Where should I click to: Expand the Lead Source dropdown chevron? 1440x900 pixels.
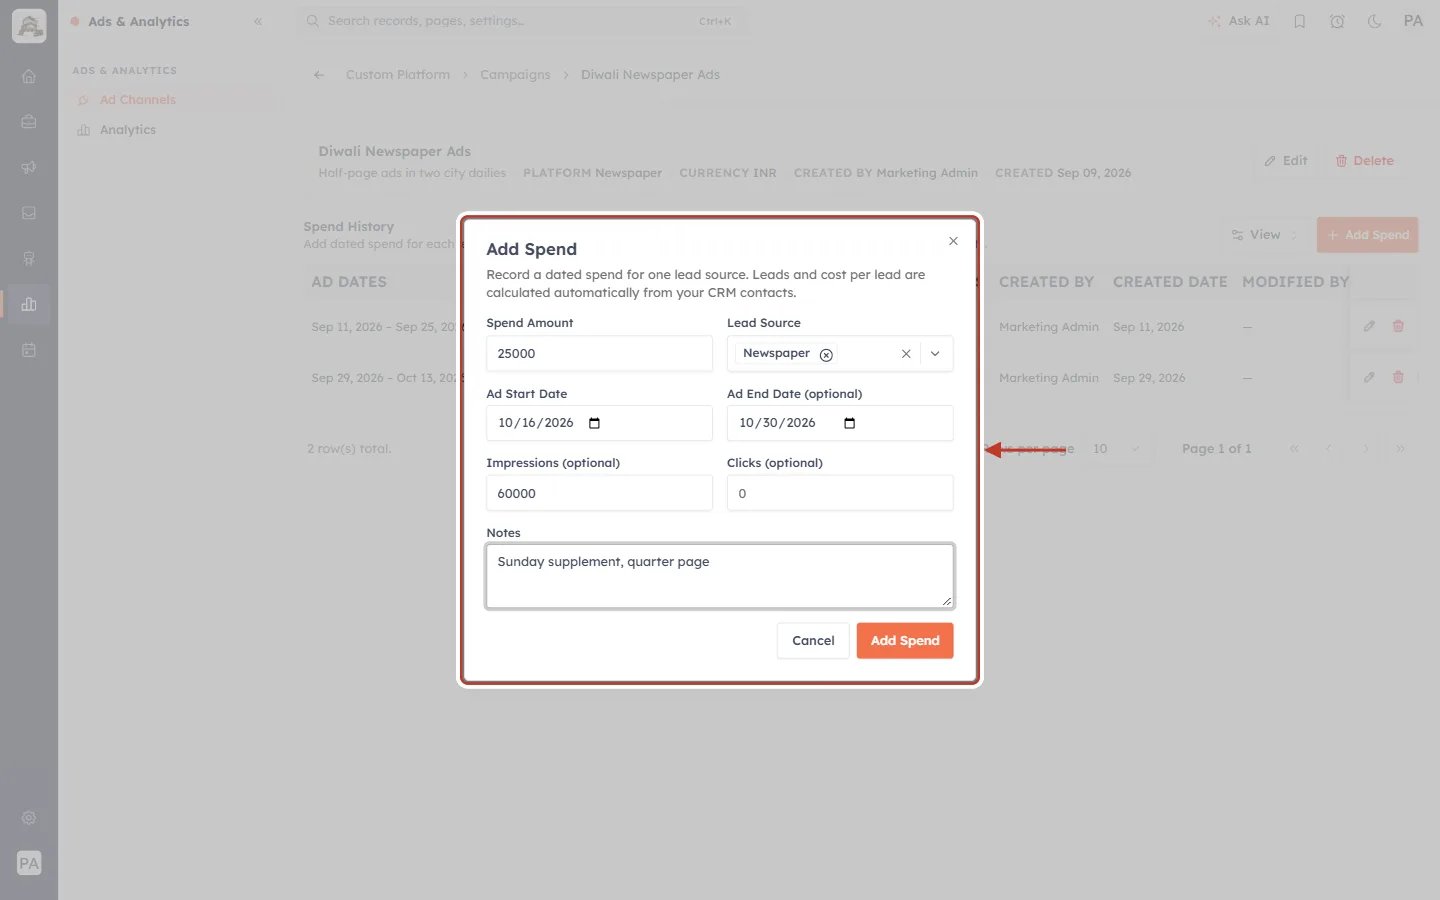click(935, 354)
